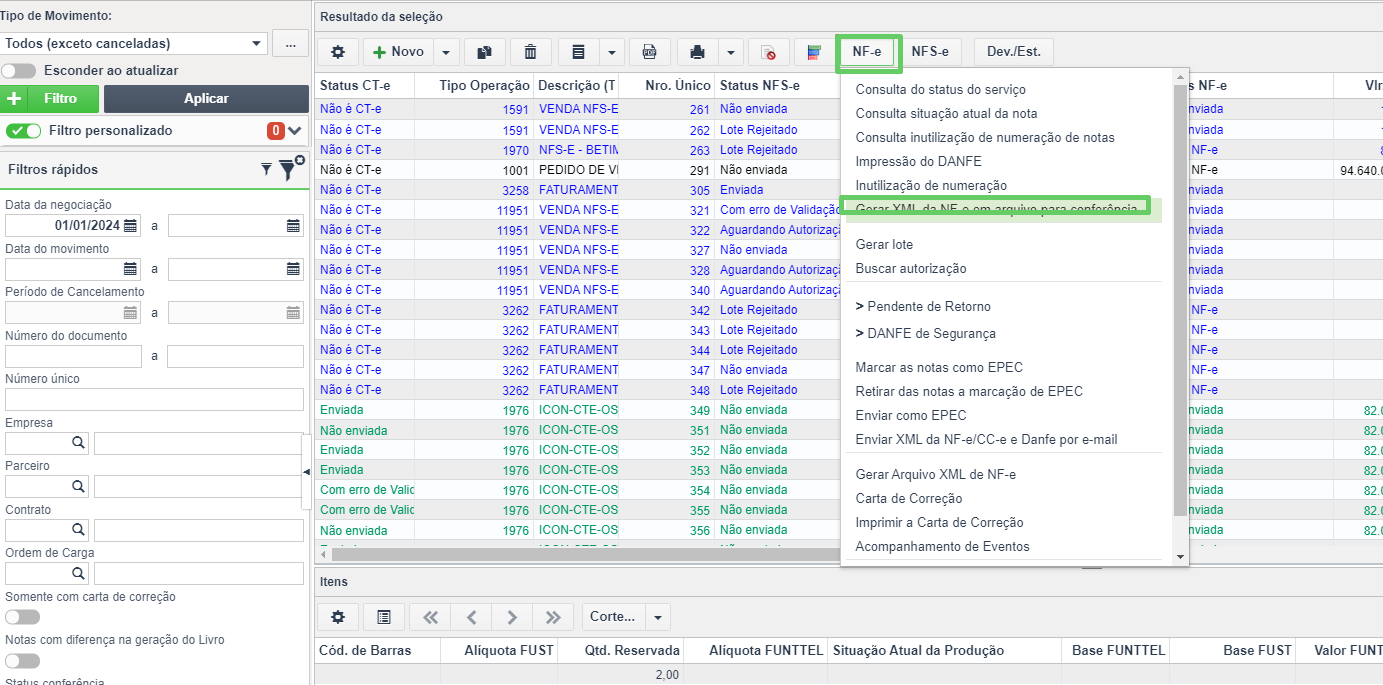Click the small funnel icon in Filtros rápidos
1383x685 pixels.
266,170
